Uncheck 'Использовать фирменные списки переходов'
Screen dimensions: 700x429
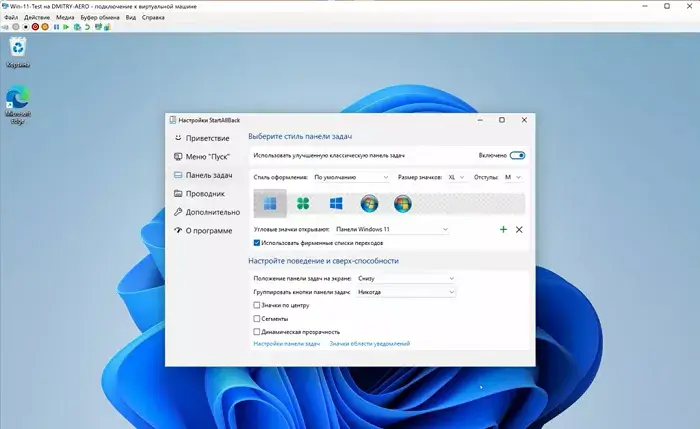coord(258,243)
